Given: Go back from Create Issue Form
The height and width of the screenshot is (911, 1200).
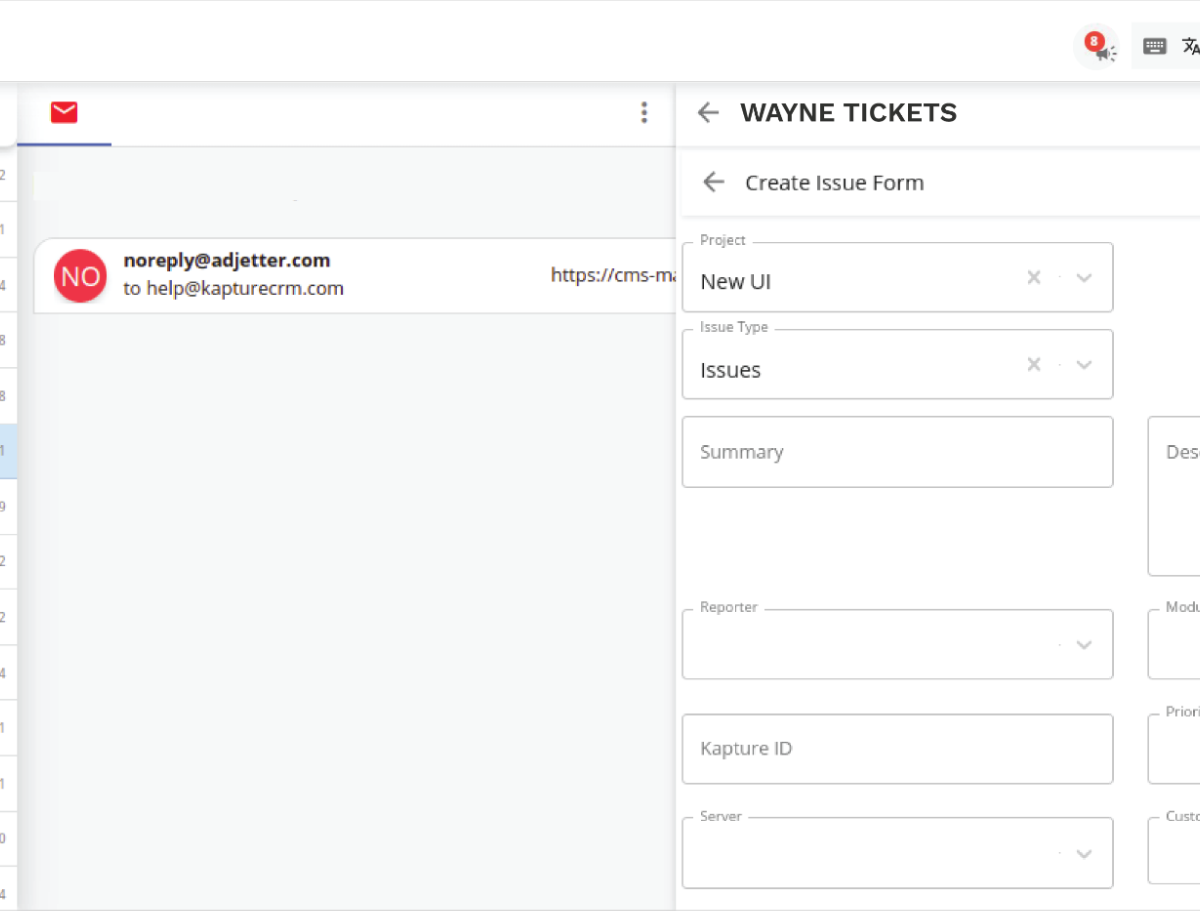Looking at the screenshot, I should coord(713,182).
